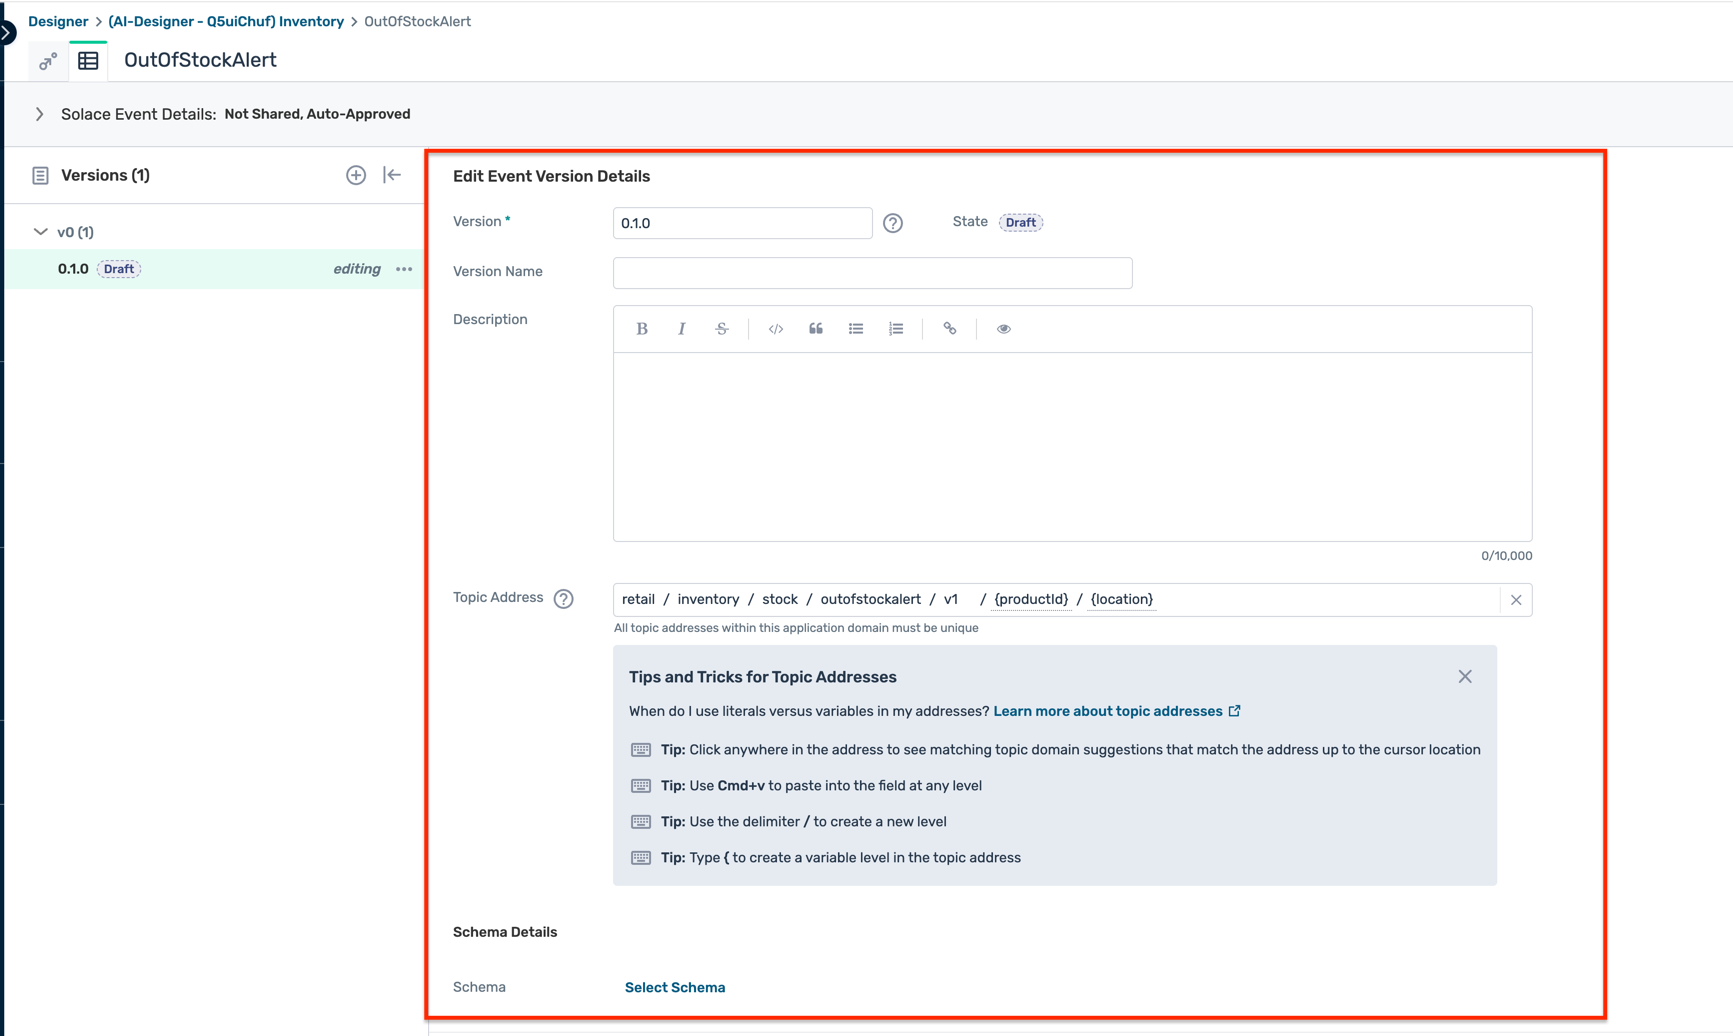Add a new version with plus icon
The height and width of the screenshot is (1036, 1733).
[356, 175]
